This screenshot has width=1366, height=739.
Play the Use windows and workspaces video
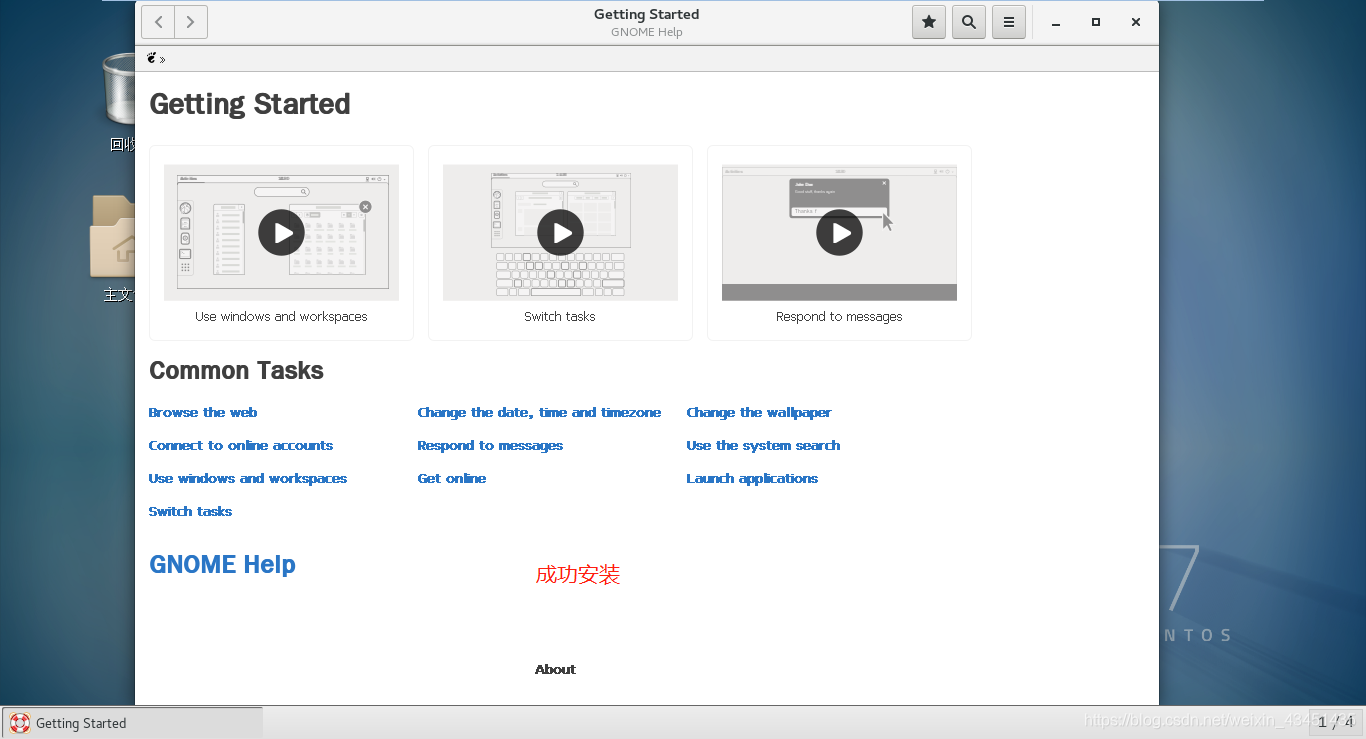(281, 232)
